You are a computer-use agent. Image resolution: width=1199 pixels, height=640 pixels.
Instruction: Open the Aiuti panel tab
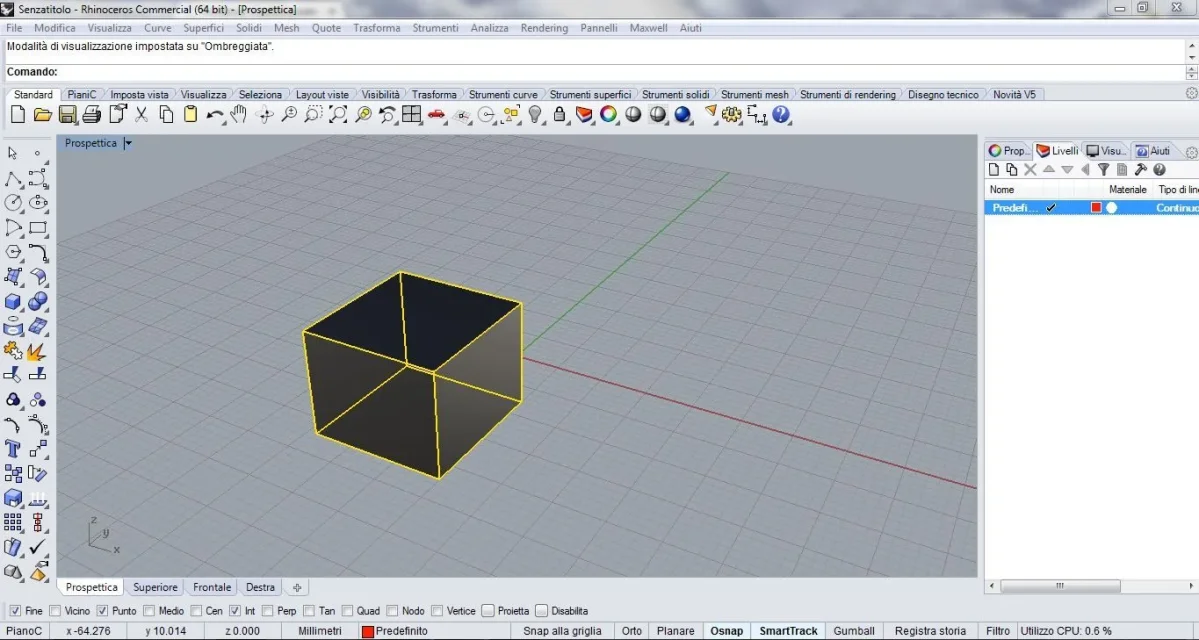pos(1153,151)
